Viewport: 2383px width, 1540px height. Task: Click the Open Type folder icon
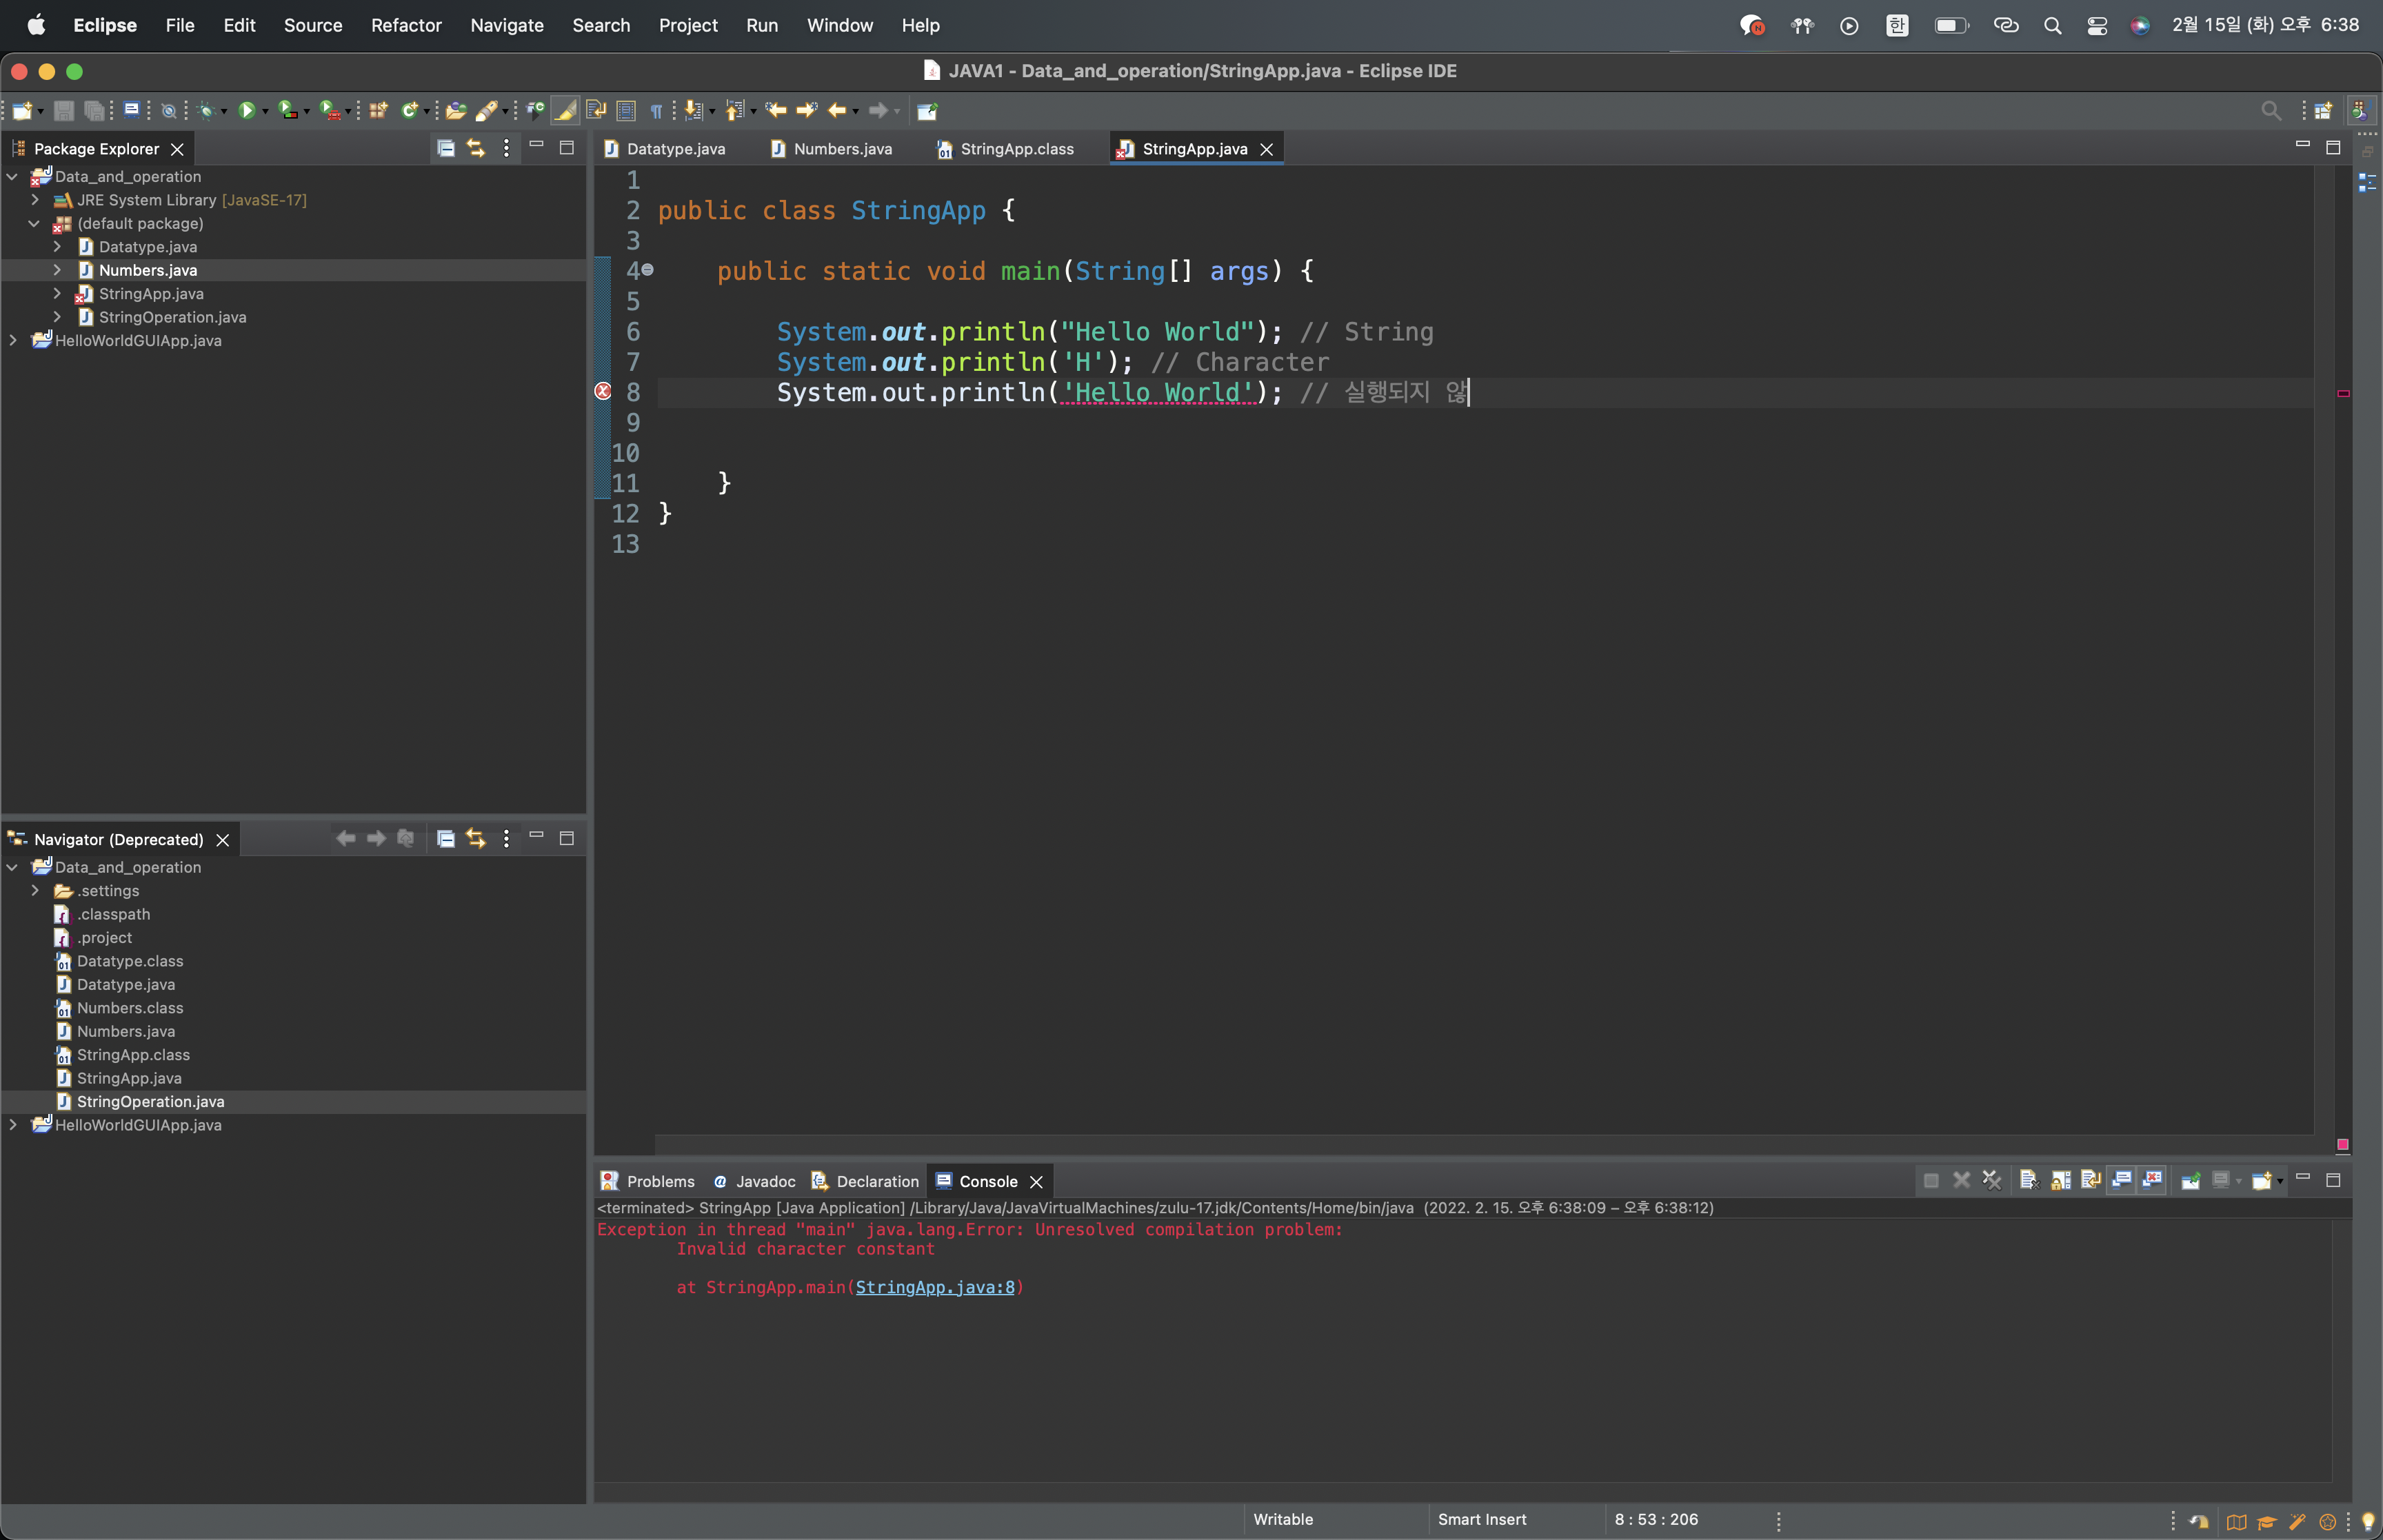click(x=456, y=111)
